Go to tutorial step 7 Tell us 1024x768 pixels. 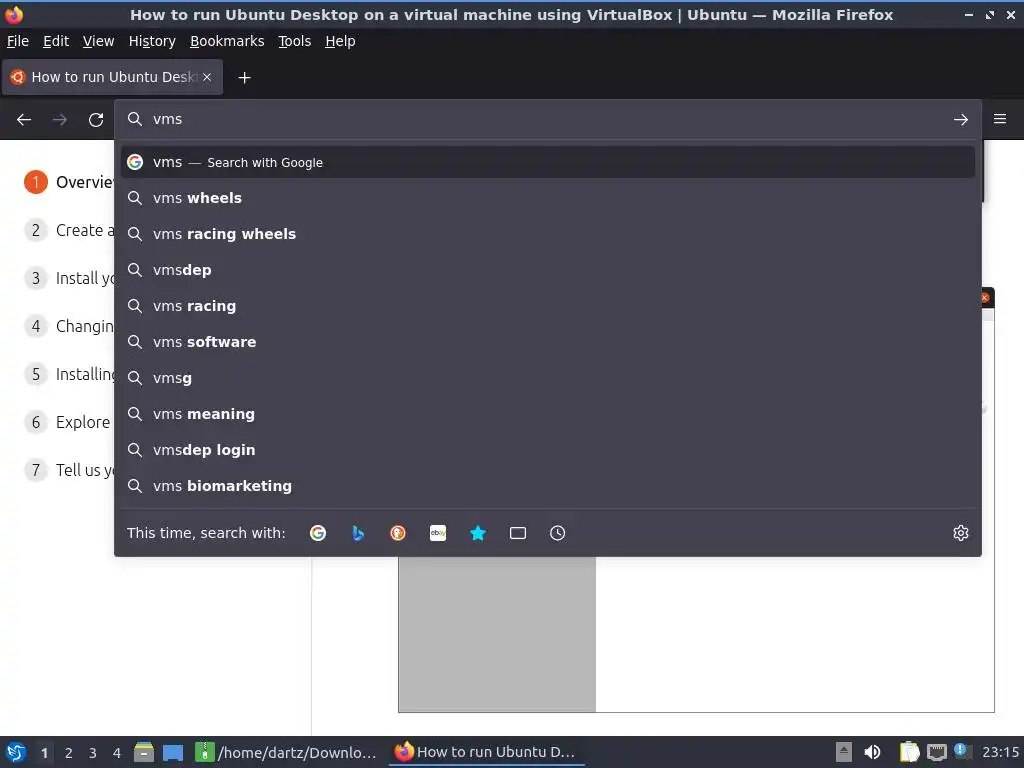tap(69, 470)
